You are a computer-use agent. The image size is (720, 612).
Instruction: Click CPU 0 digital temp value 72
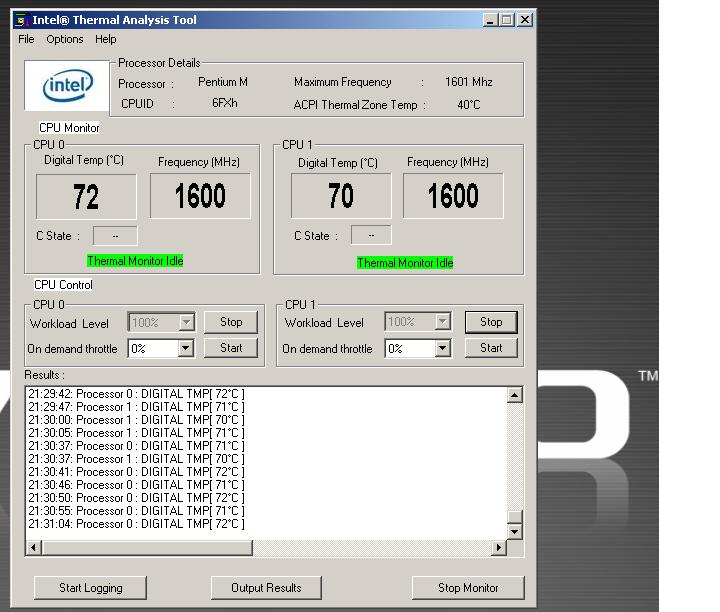point(86,197)
